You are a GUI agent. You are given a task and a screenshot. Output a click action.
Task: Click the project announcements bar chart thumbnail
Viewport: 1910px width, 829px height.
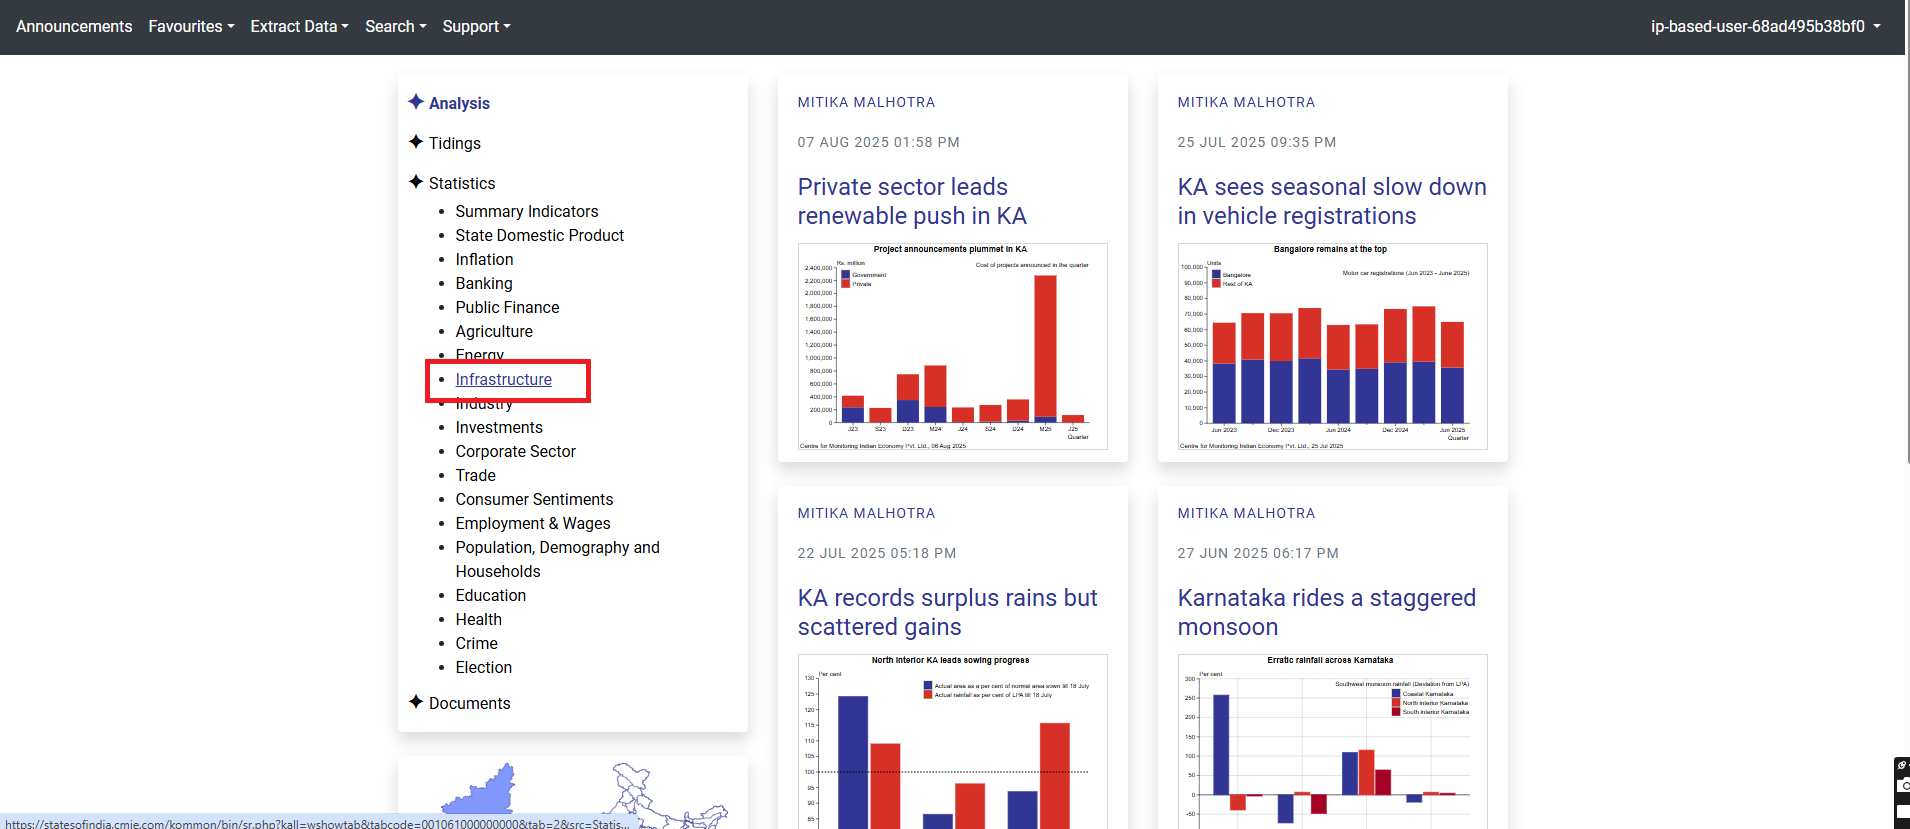click(x=952, y=347)
